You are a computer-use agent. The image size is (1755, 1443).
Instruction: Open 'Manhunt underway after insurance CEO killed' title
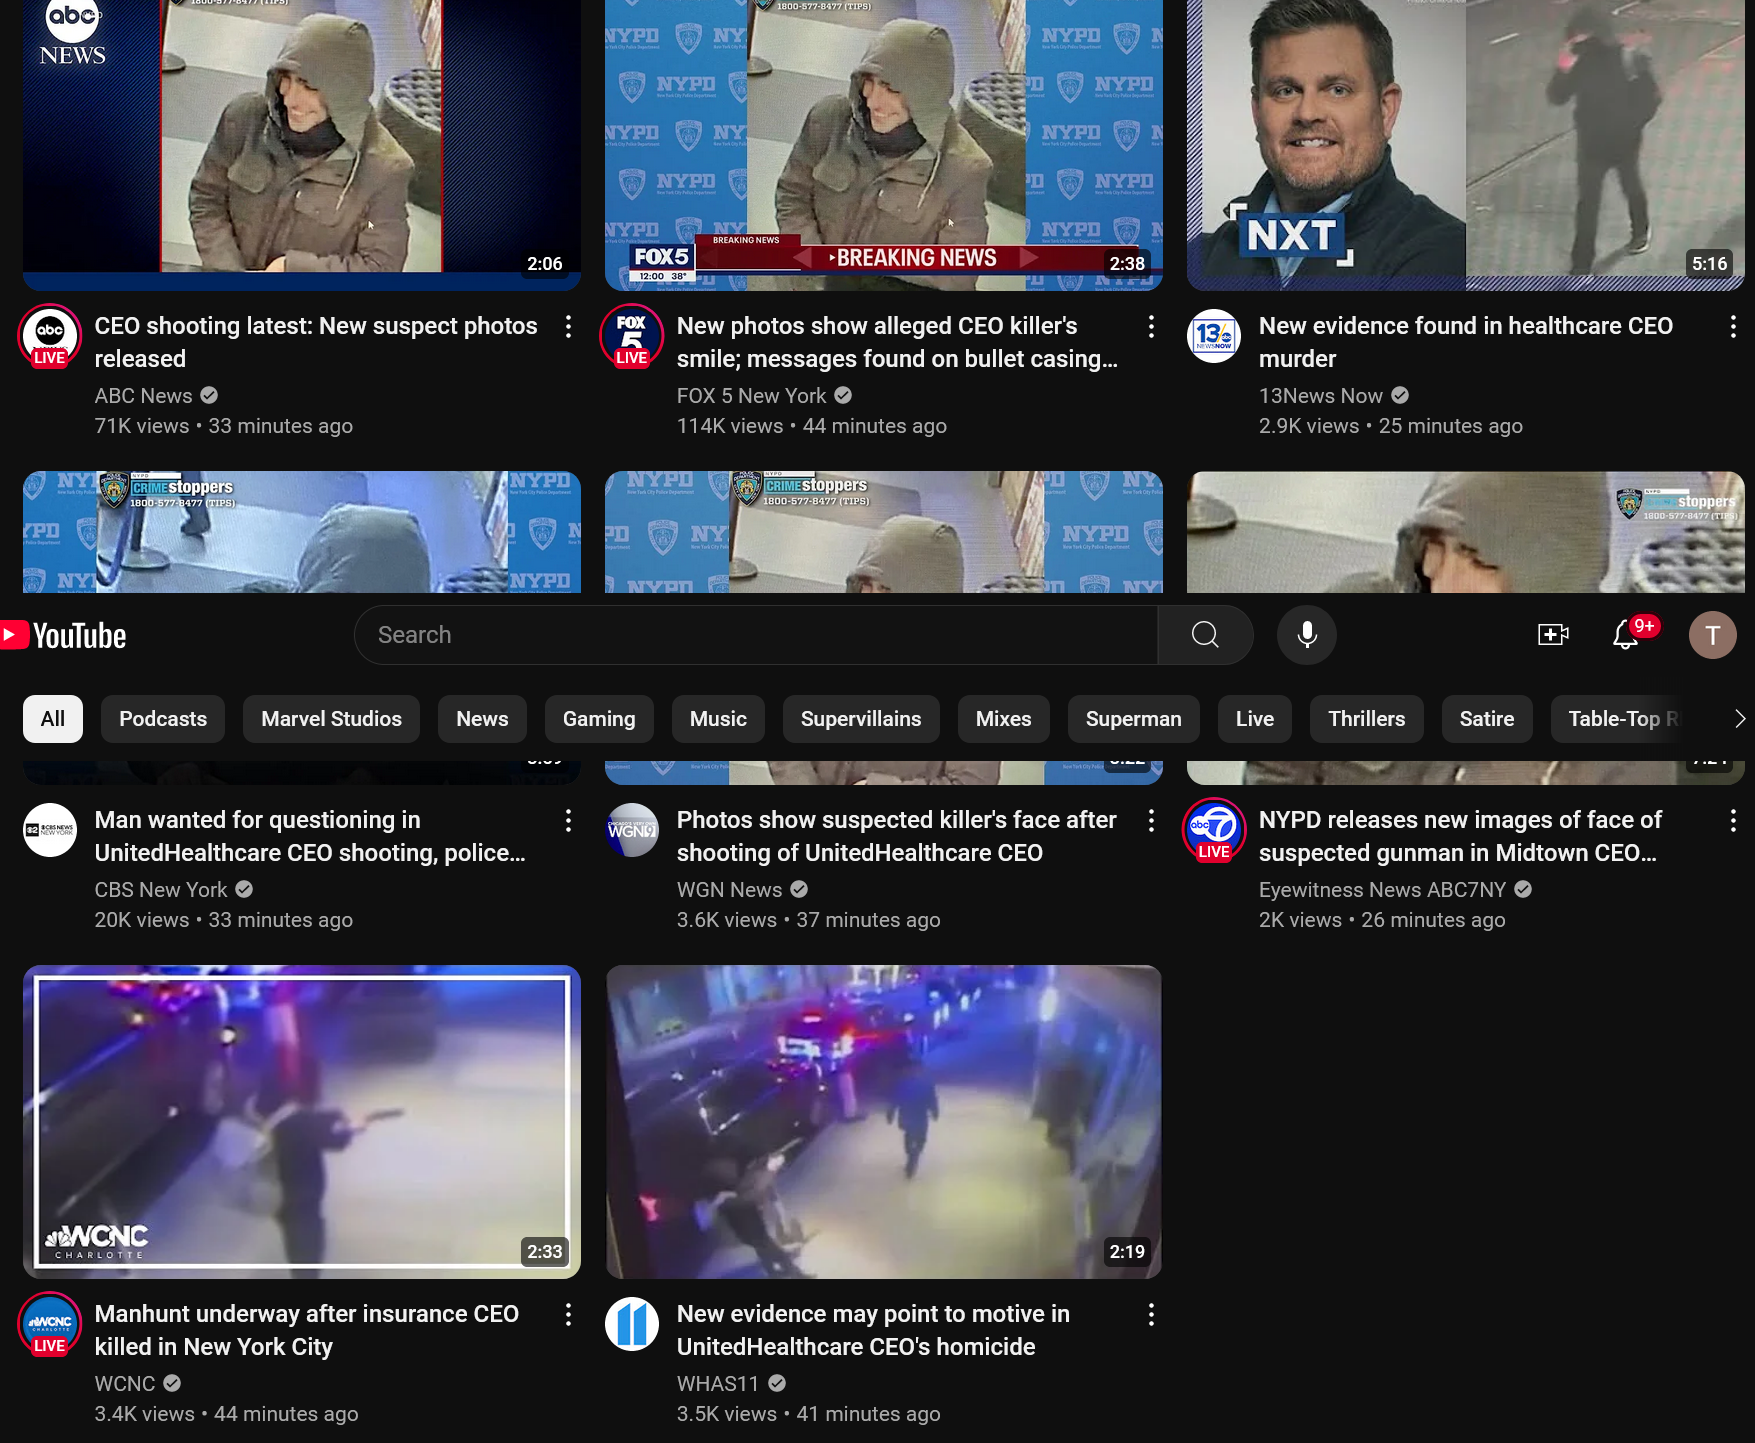pyautogui.click(x=306, y=1330)
